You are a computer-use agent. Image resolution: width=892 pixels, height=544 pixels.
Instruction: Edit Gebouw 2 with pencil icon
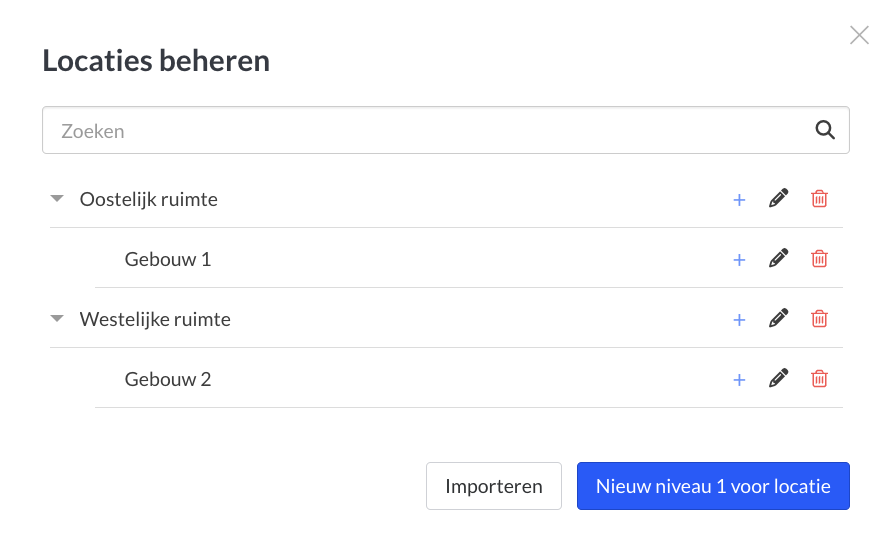point(778,378)
